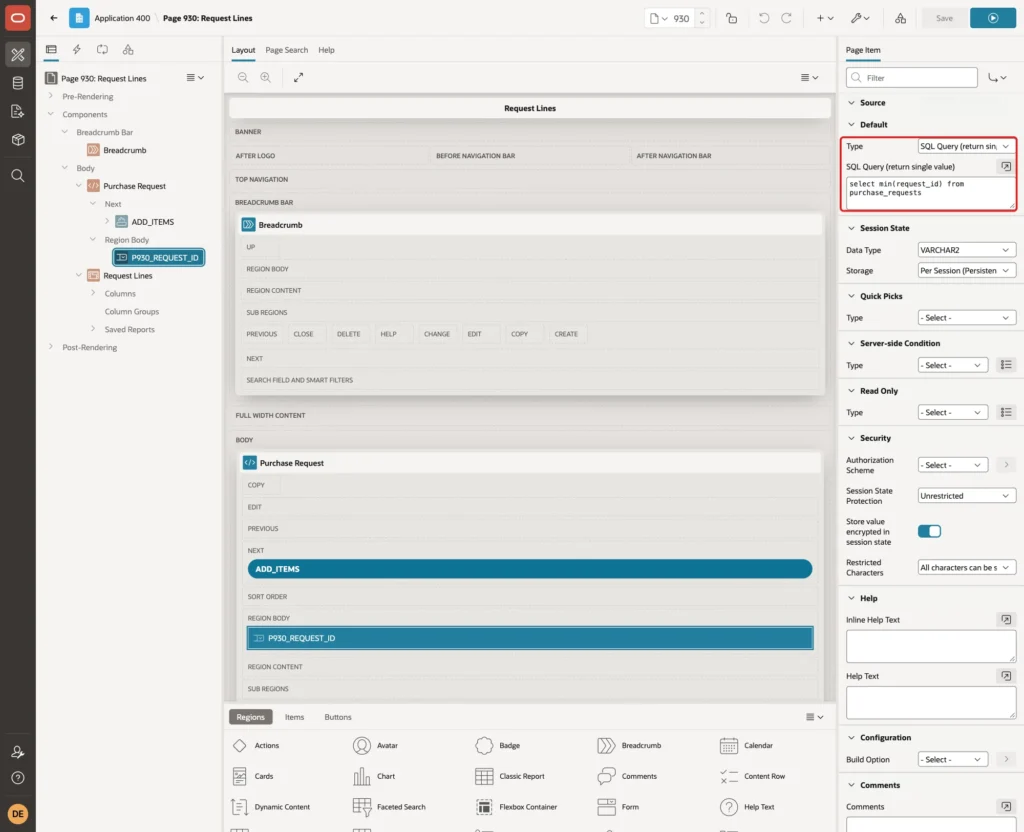Switch gallery to Items tab
The width and height of the screenshot is (1024, 832).
click(x=295, y=717)
